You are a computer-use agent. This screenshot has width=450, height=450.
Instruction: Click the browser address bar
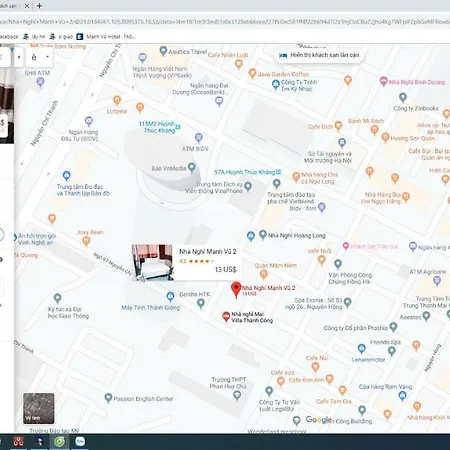225,21
